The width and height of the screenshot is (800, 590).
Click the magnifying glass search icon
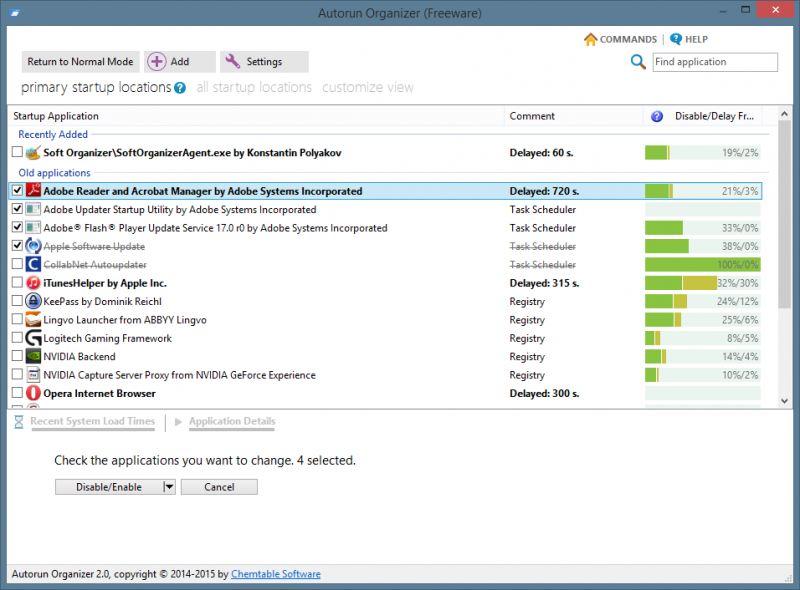pyautogui.click(x=638, y=62)
